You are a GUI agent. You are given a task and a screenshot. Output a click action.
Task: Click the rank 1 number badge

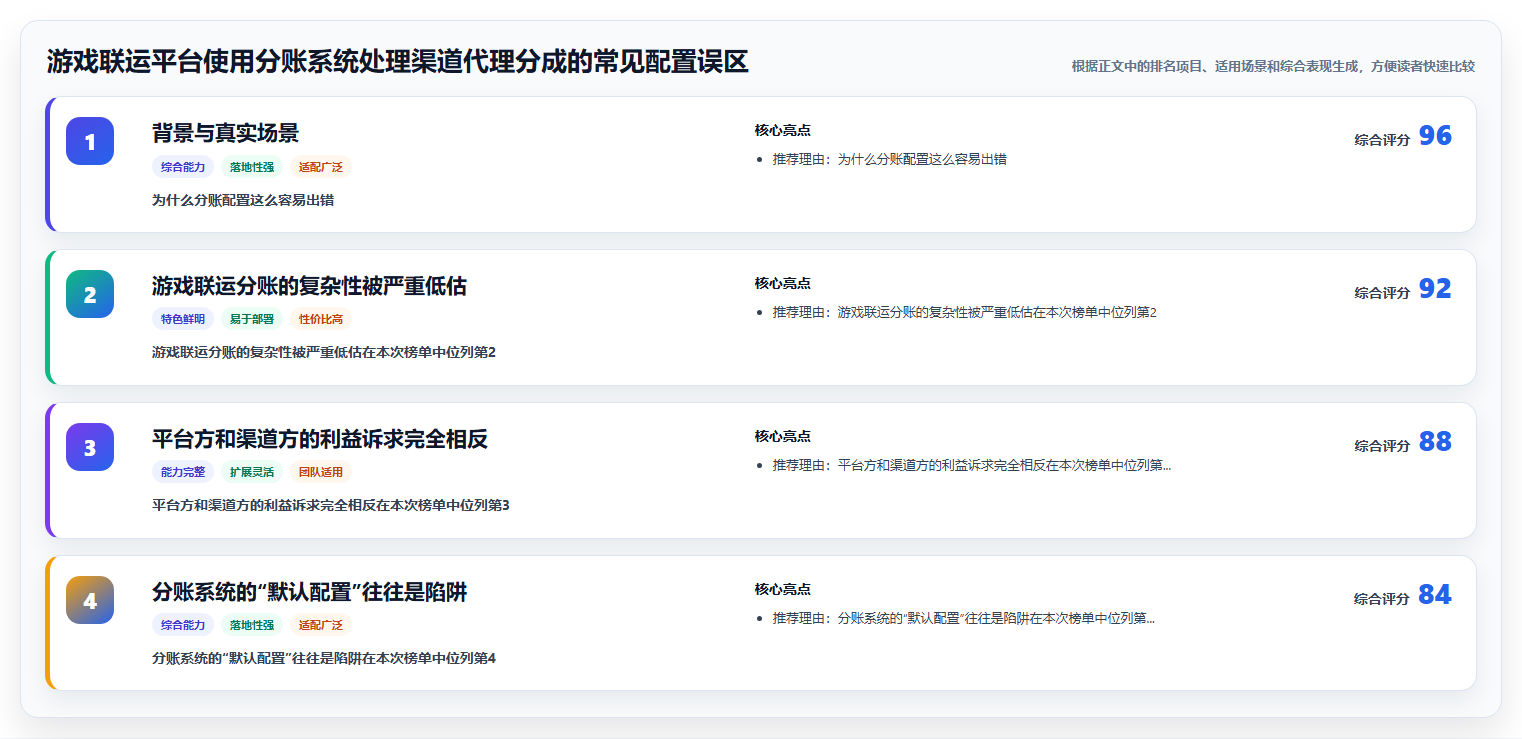click(x=90, y=141)
